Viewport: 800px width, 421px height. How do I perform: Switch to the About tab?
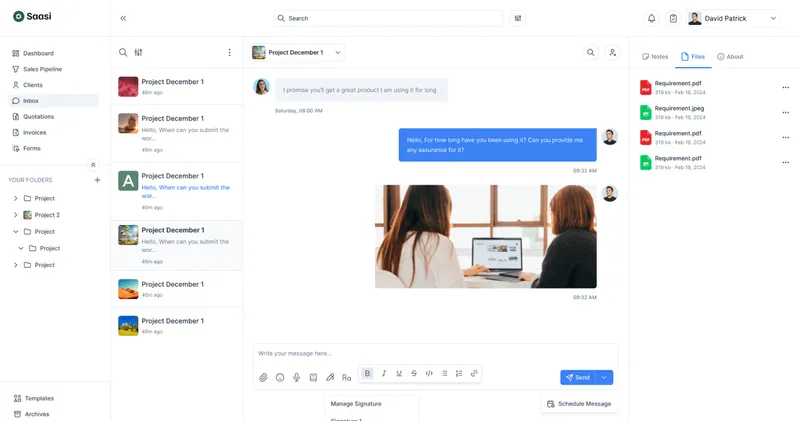(730, 57)
